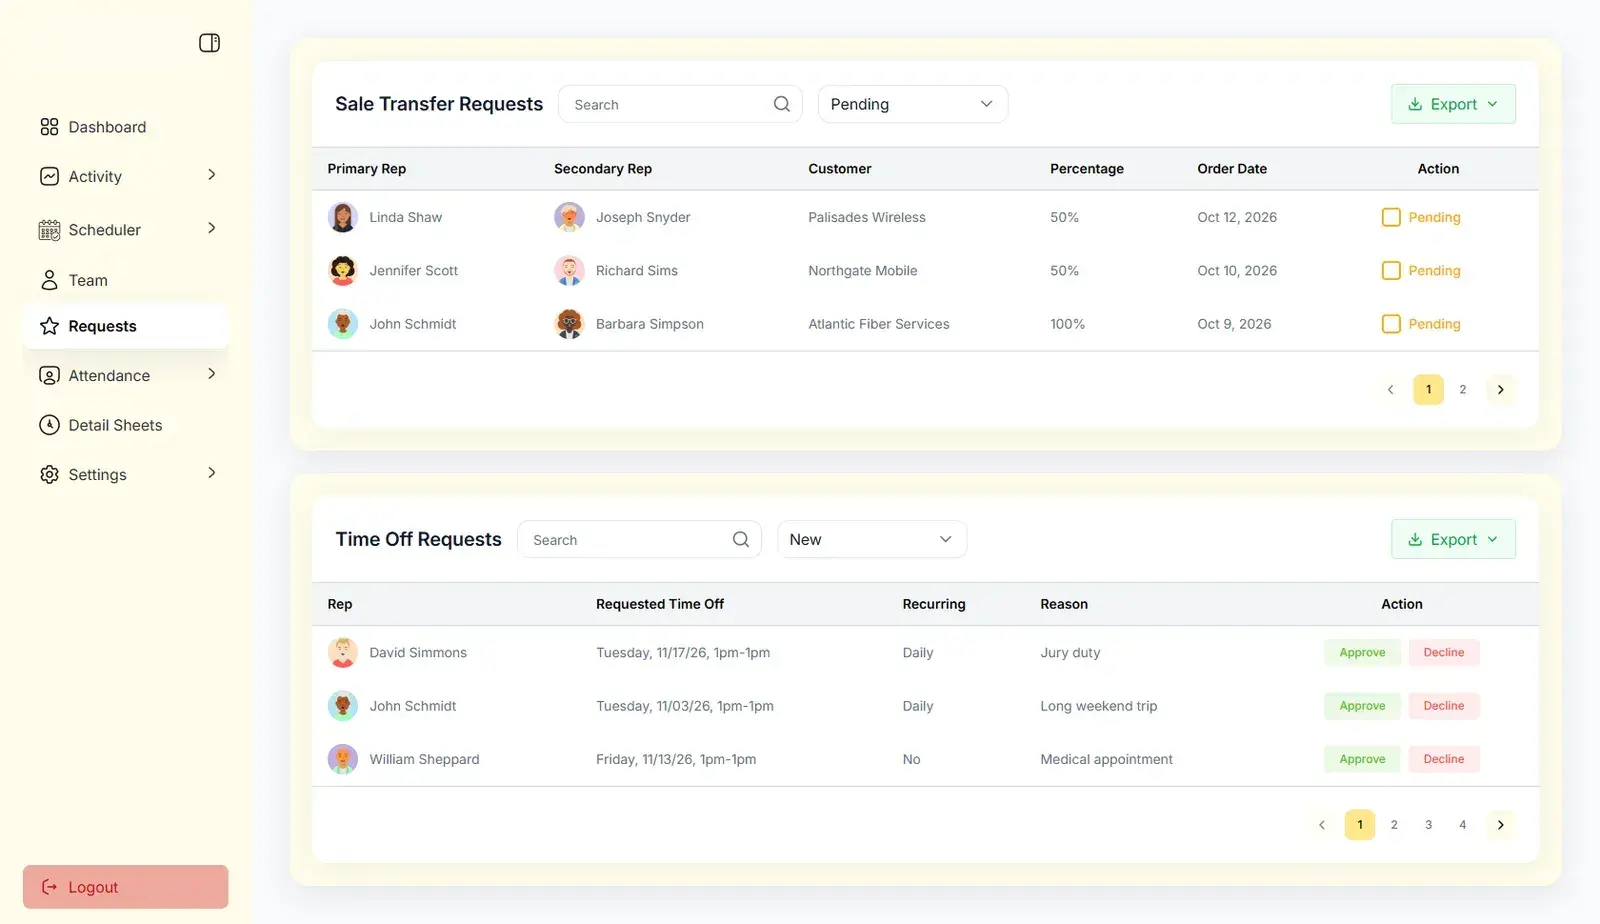Viewport: 1600px width, 924px height.
Task: Click the Dashboard grid icon
Action: 49,127
